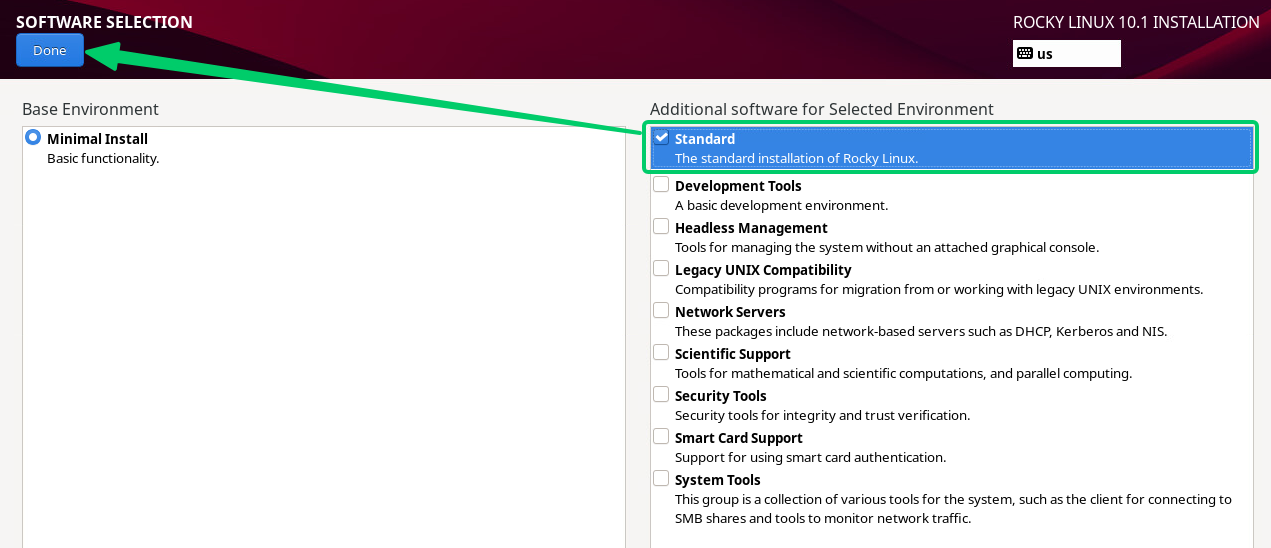Click the 'Basic functionality.' description text
The image size is (1271, 548).
click(103, 158)
